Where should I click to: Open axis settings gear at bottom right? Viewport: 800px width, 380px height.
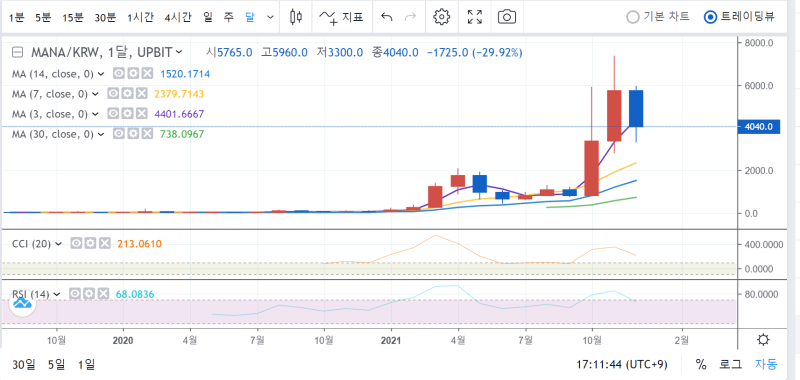coord(763,339)
